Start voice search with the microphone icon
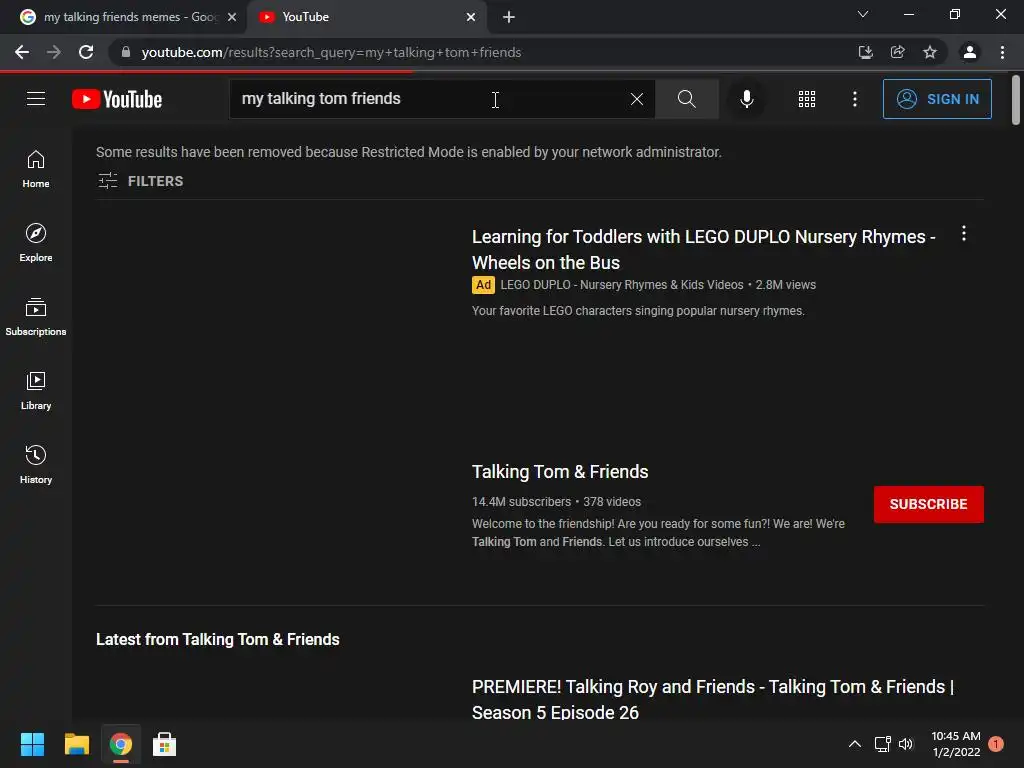The height and width of the screenshot is (768, 1024). click(746, 99)
